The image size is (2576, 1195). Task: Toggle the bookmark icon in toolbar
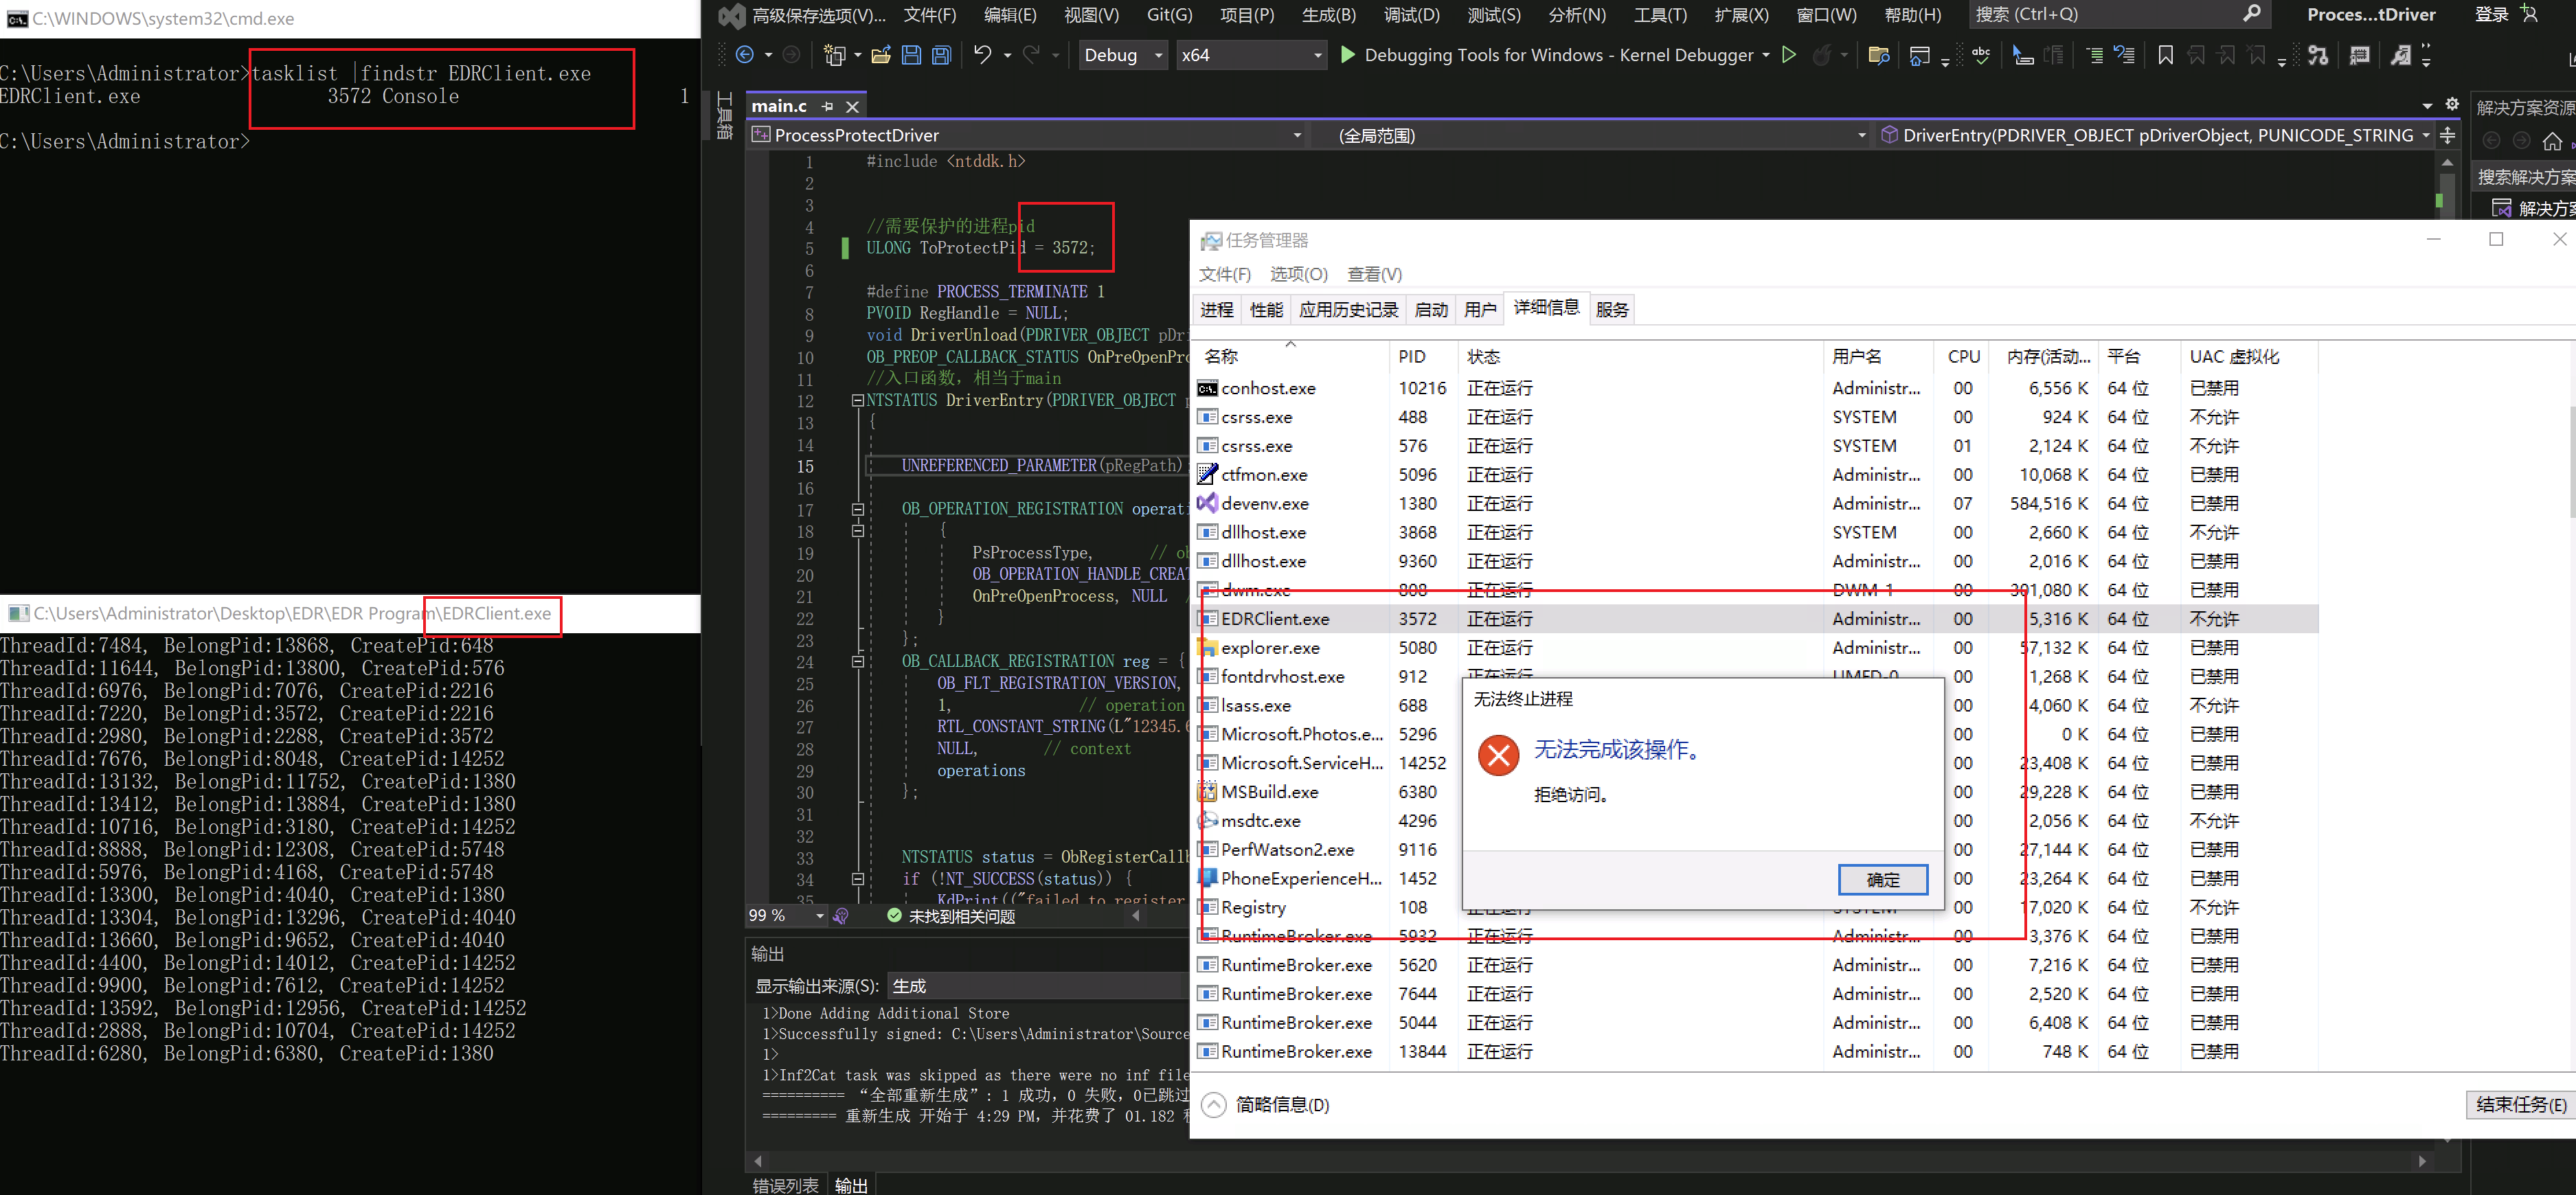(2165, 55)
